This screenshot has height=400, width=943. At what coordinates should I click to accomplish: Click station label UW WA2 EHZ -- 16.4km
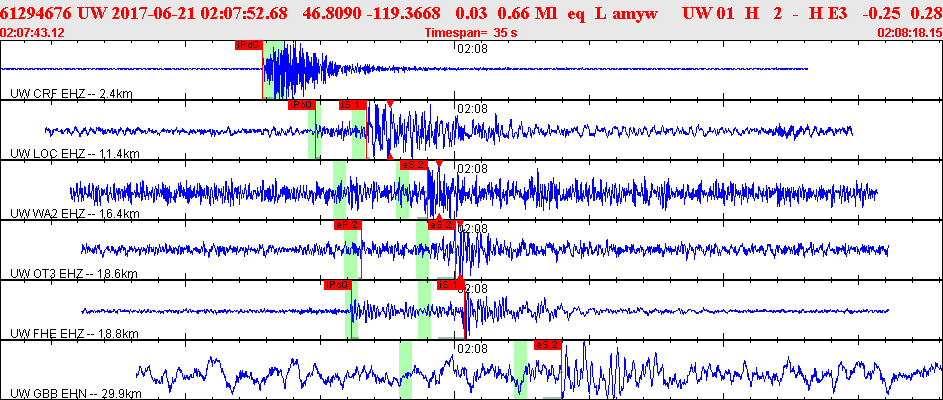click(75, 214)
